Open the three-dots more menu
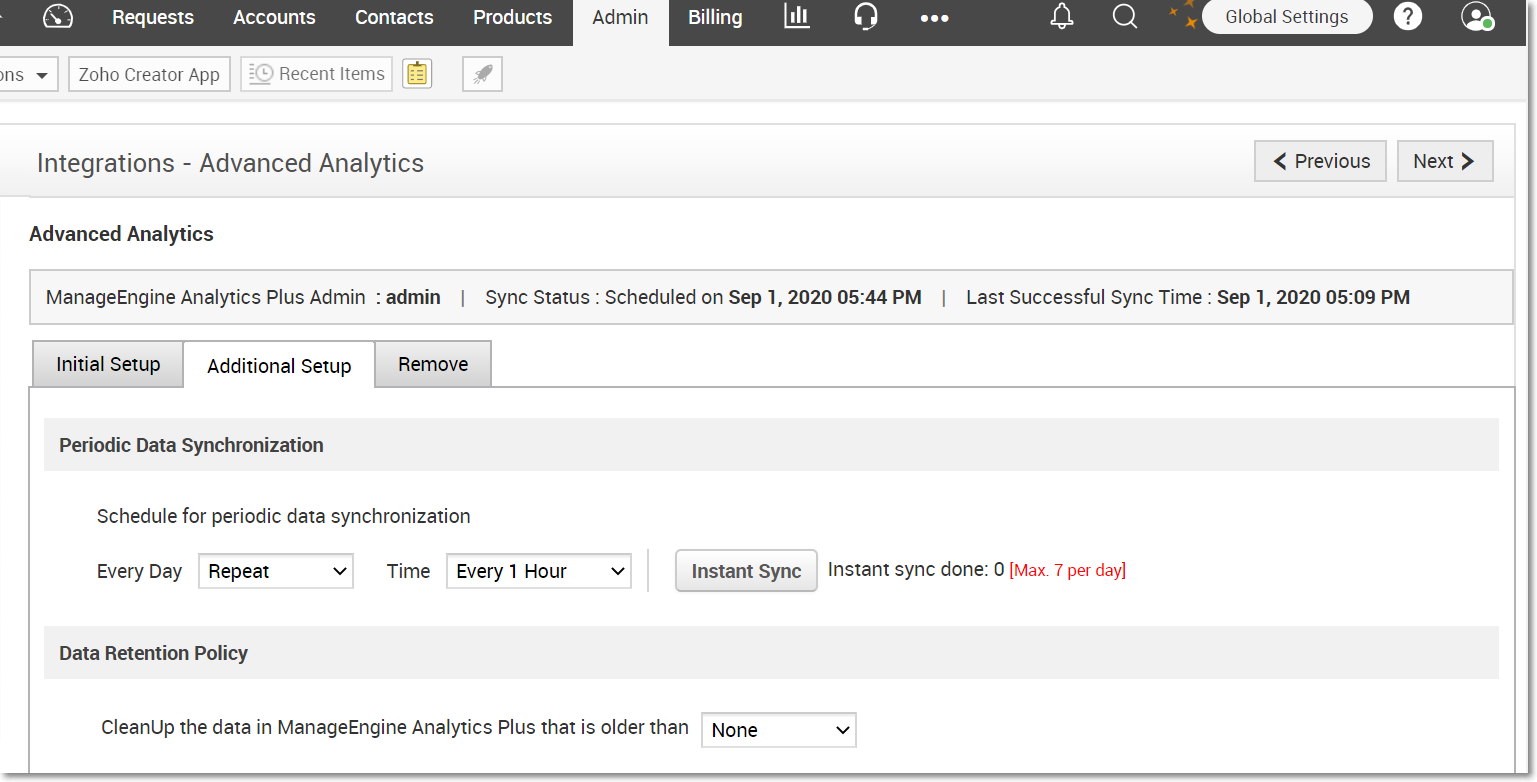 934,18
